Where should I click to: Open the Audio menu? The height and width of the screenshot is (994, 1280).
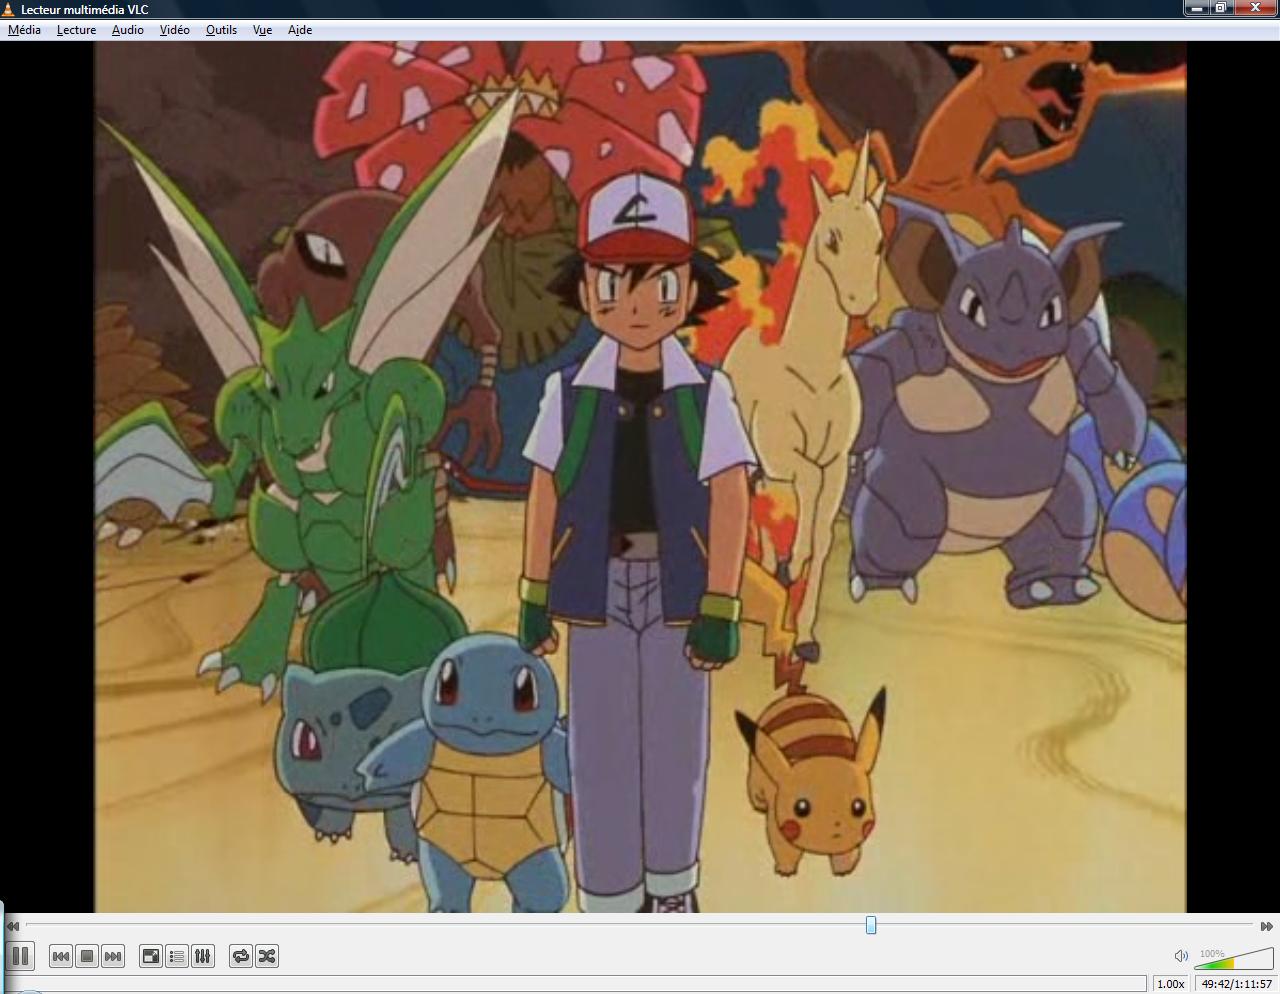pyautogui.click(x=127, y=30)
